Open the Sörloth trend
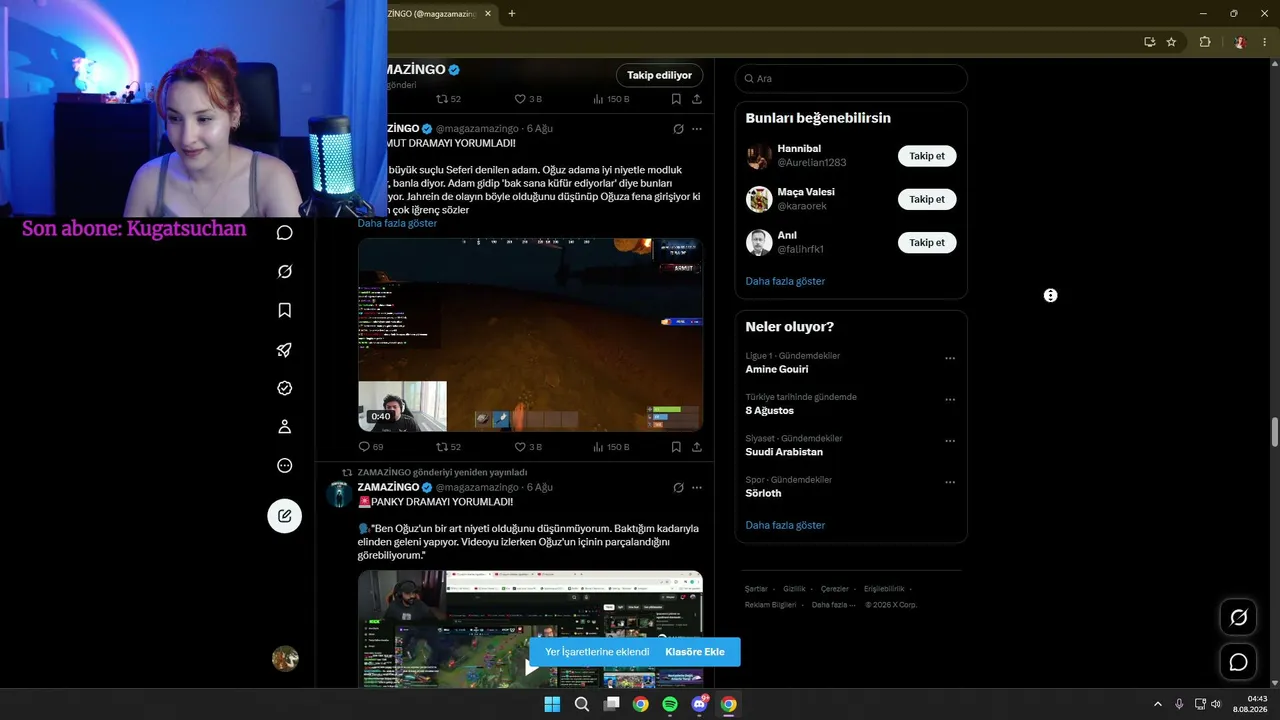Image resolution: width=1280 pixels, height=720 pixels. 763,493
